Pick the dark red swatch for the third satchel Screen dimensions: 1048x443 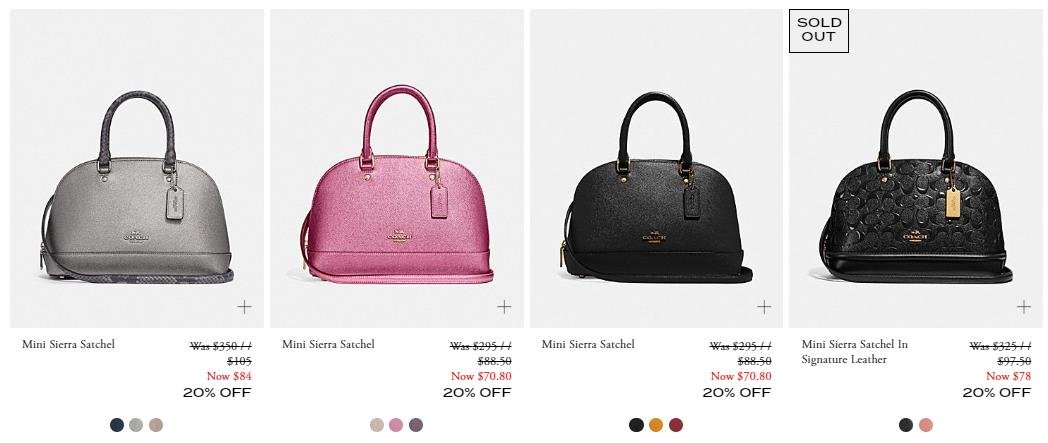(x=676, y=425)
